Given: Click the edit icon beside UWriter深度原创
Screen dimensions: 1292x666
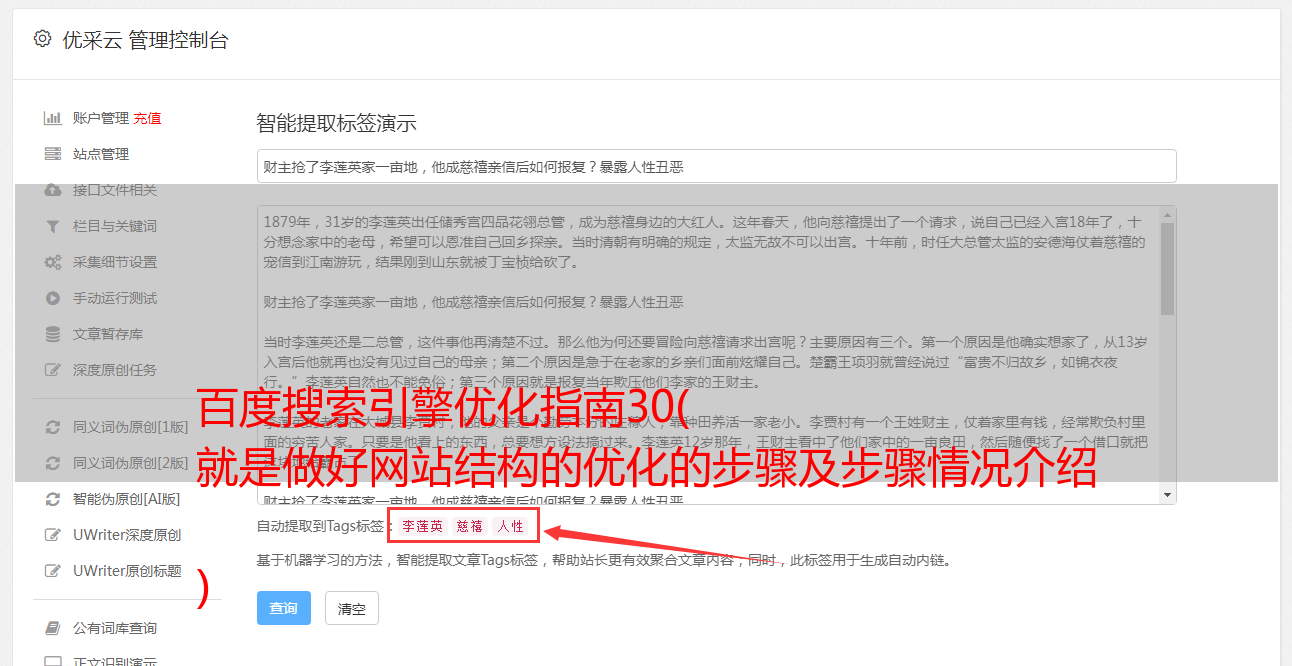Looking at the screenshot, I should [53, 534].
